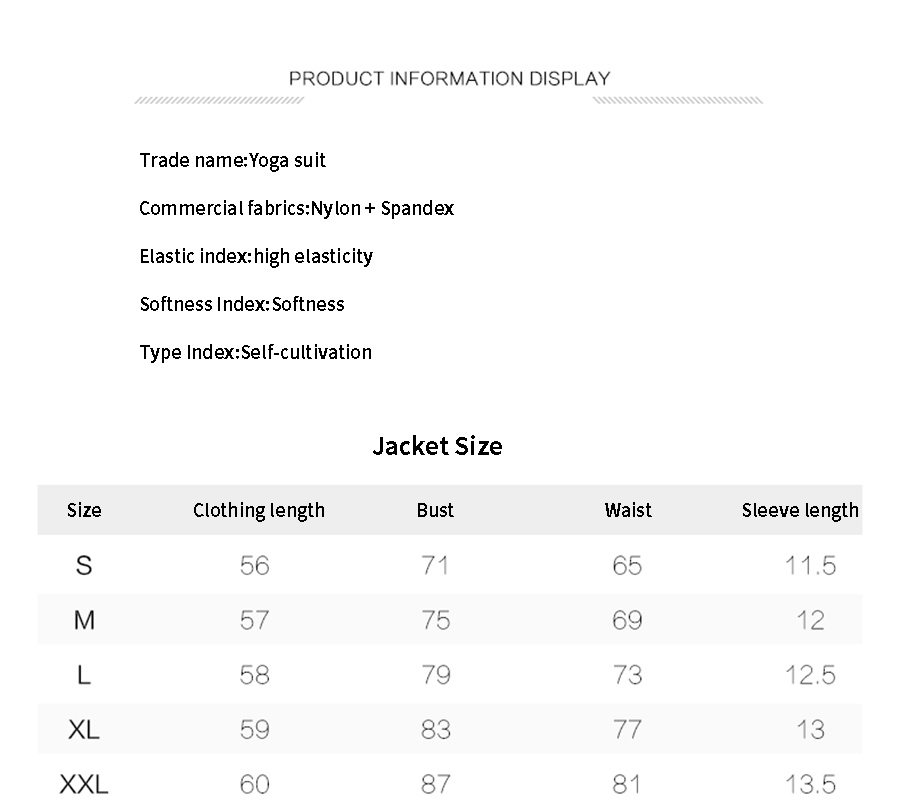
Task: Click the Waist column header
Action: (x=628, y=510)
